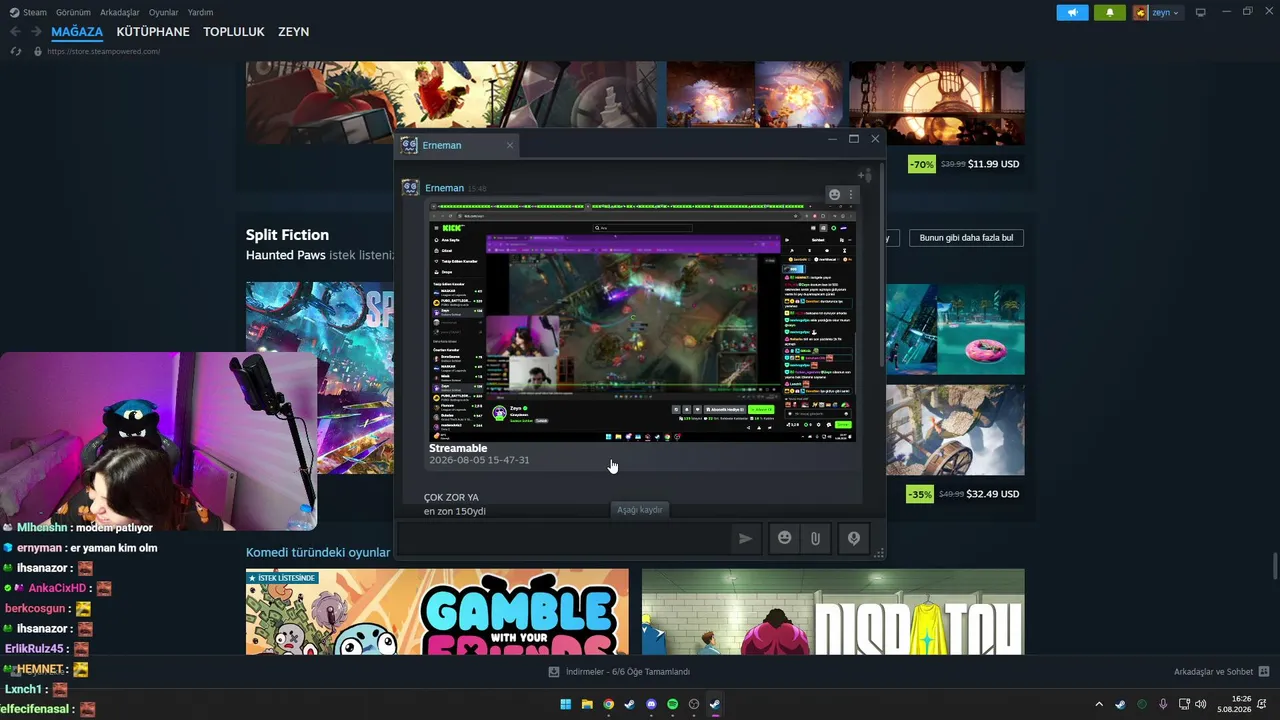Open Discord from the taskbar
Image resolution: width=1280 pixels, height=720 pixels.
[x=651, y=704]
